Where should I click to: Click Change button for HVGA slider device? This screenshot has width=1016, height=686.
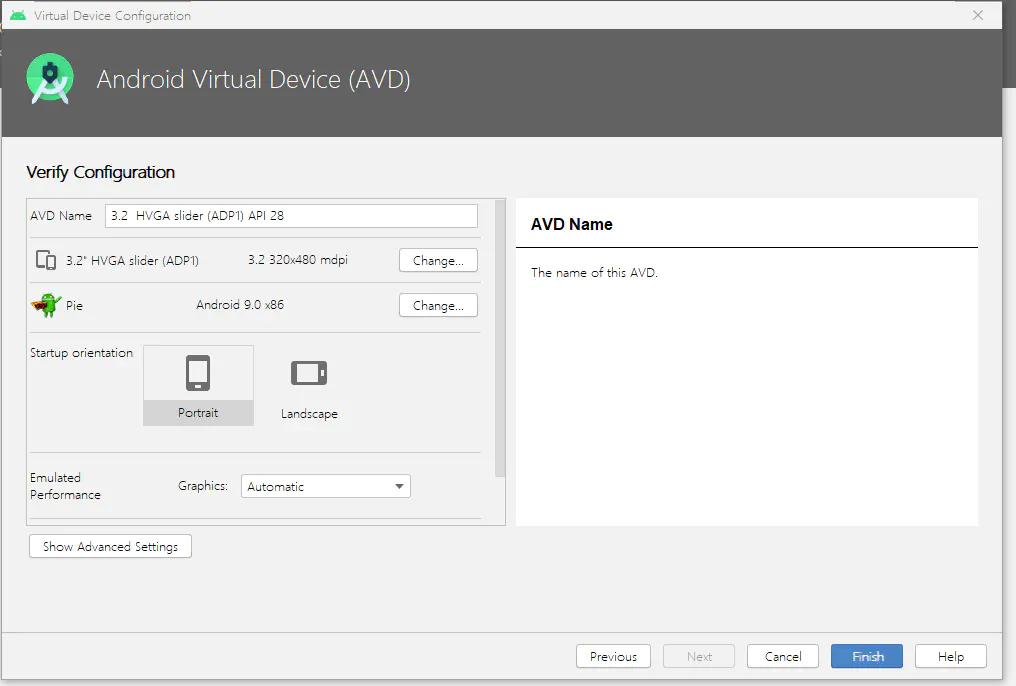438,260
